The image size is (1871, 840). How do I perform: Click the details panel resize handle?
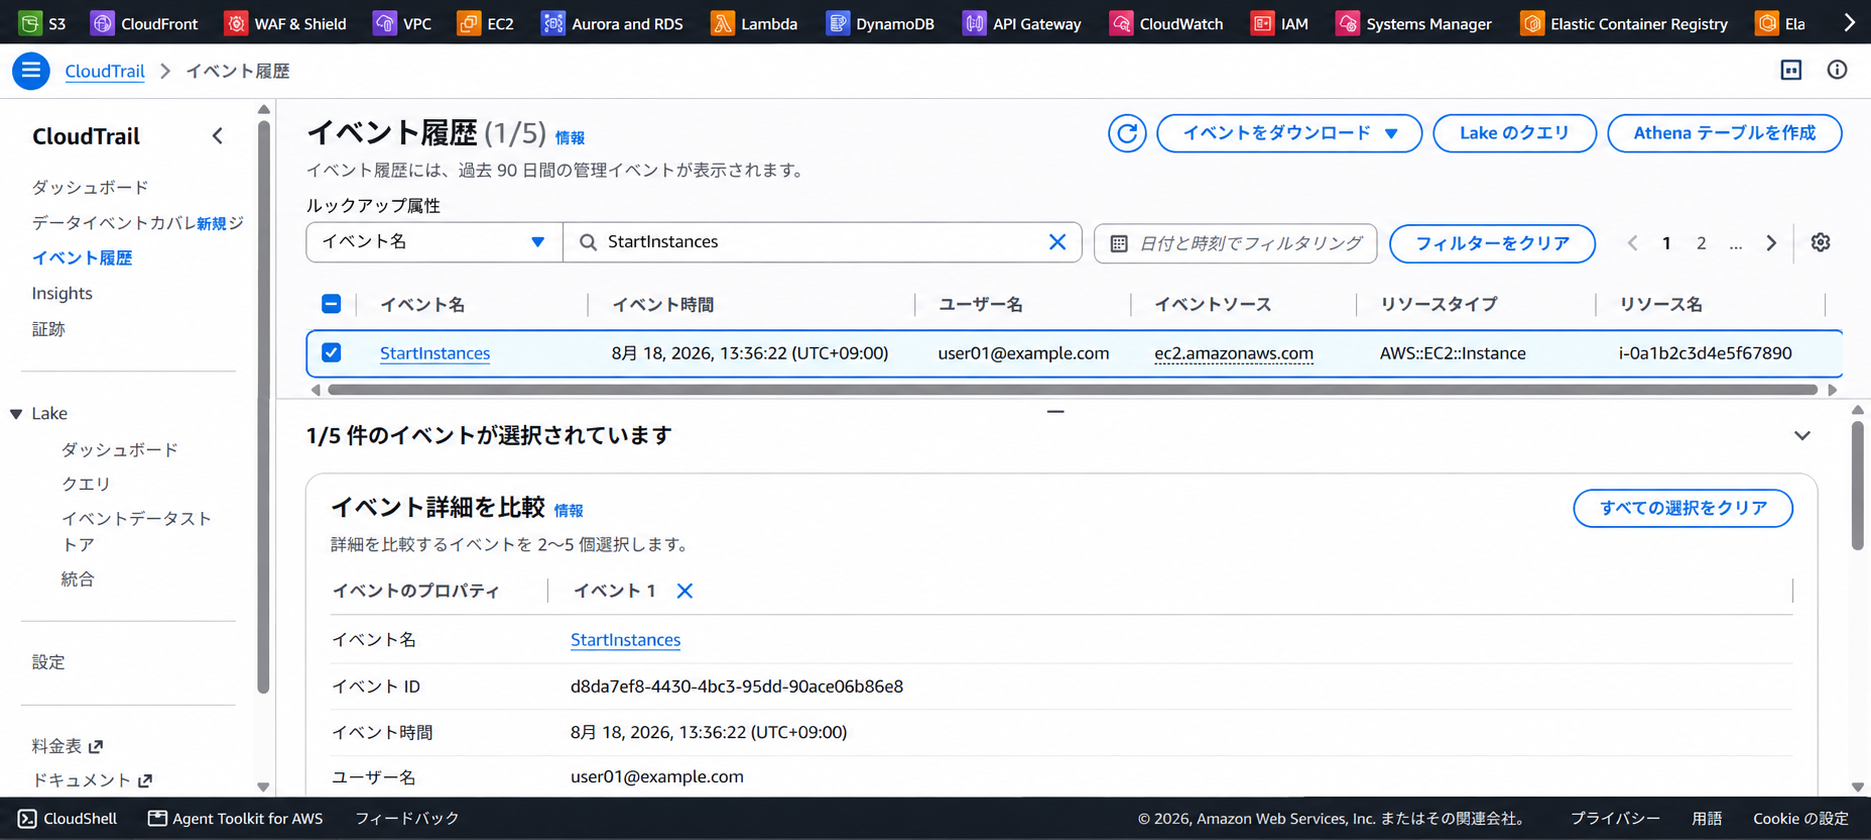(x=1056, y=411)
